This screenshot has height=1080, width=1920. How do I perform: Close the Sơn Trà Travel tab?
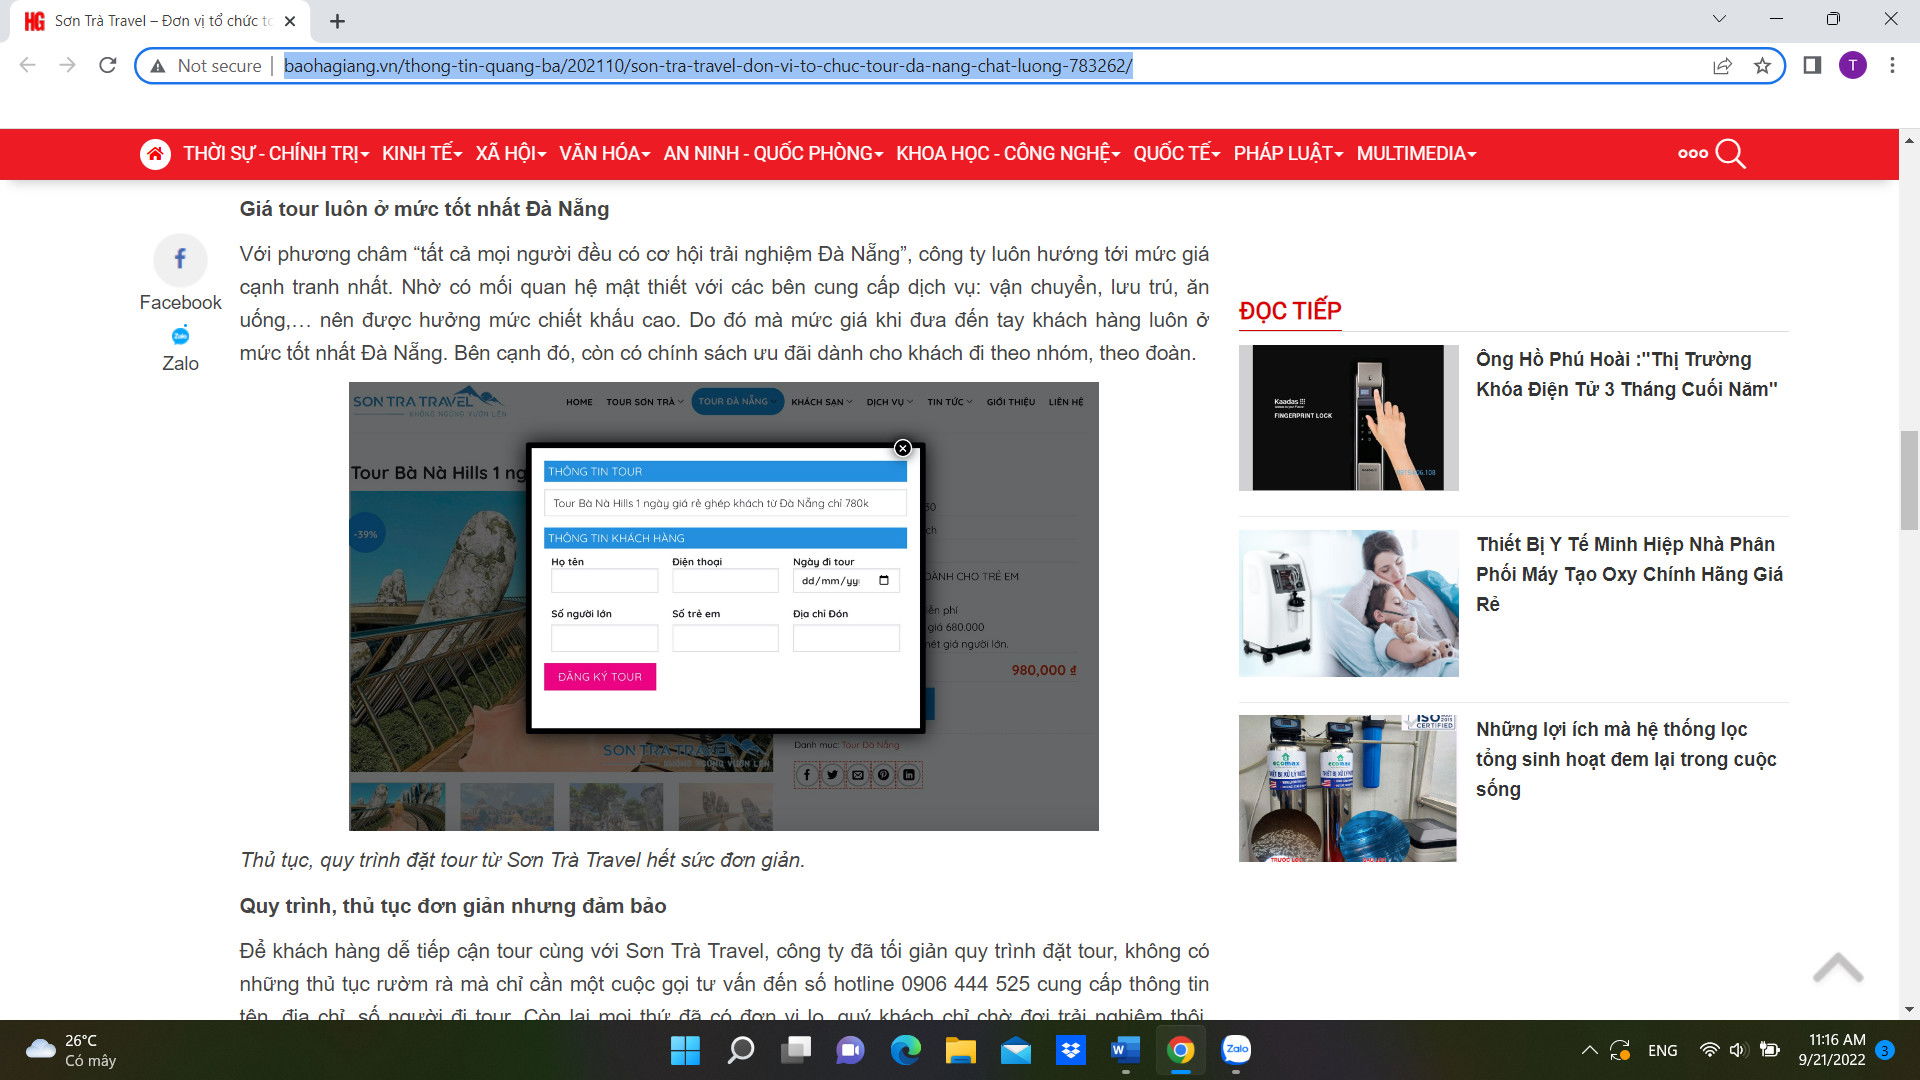click(x=290, y=21)
